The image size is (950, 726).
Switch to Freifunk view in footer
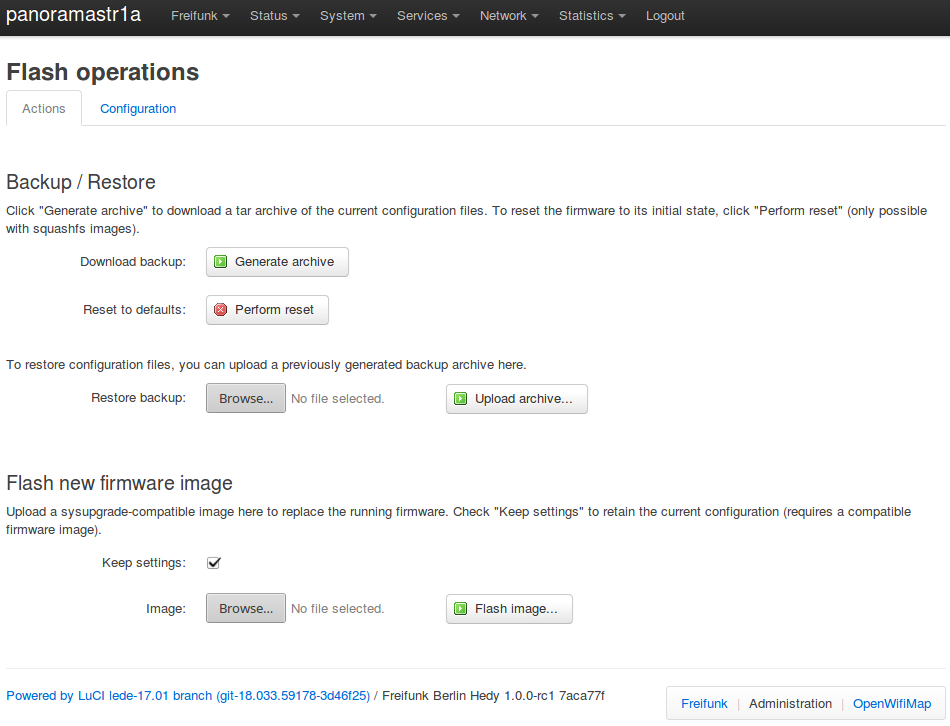pos(704,704)
